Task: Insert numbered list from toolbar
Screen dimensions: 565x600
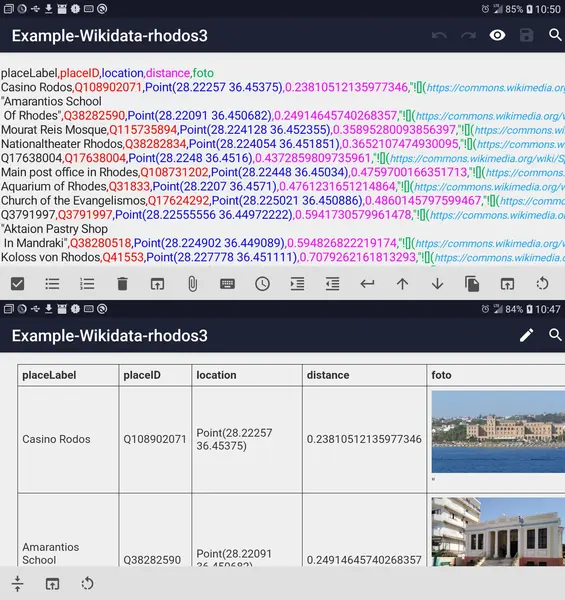Action: coord(87,284)
